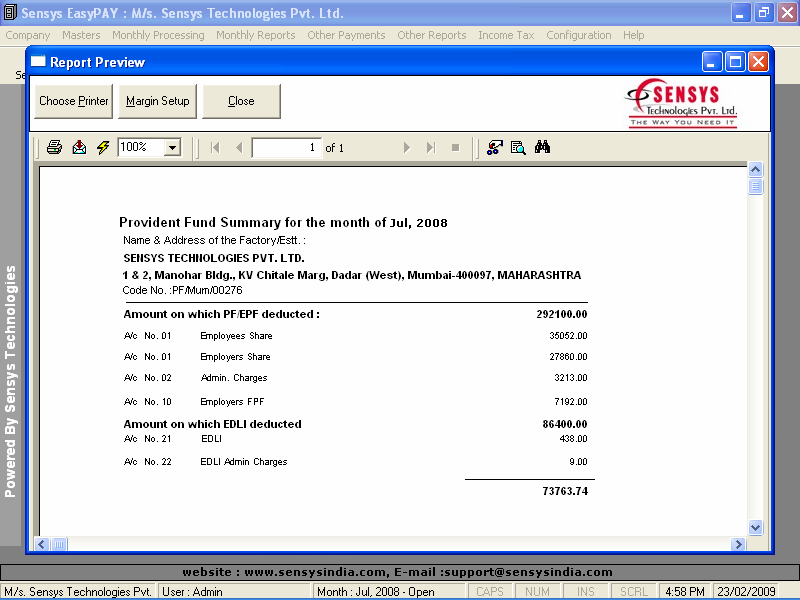
Task: Click the Margin Setup button
Action: point(157,102)
